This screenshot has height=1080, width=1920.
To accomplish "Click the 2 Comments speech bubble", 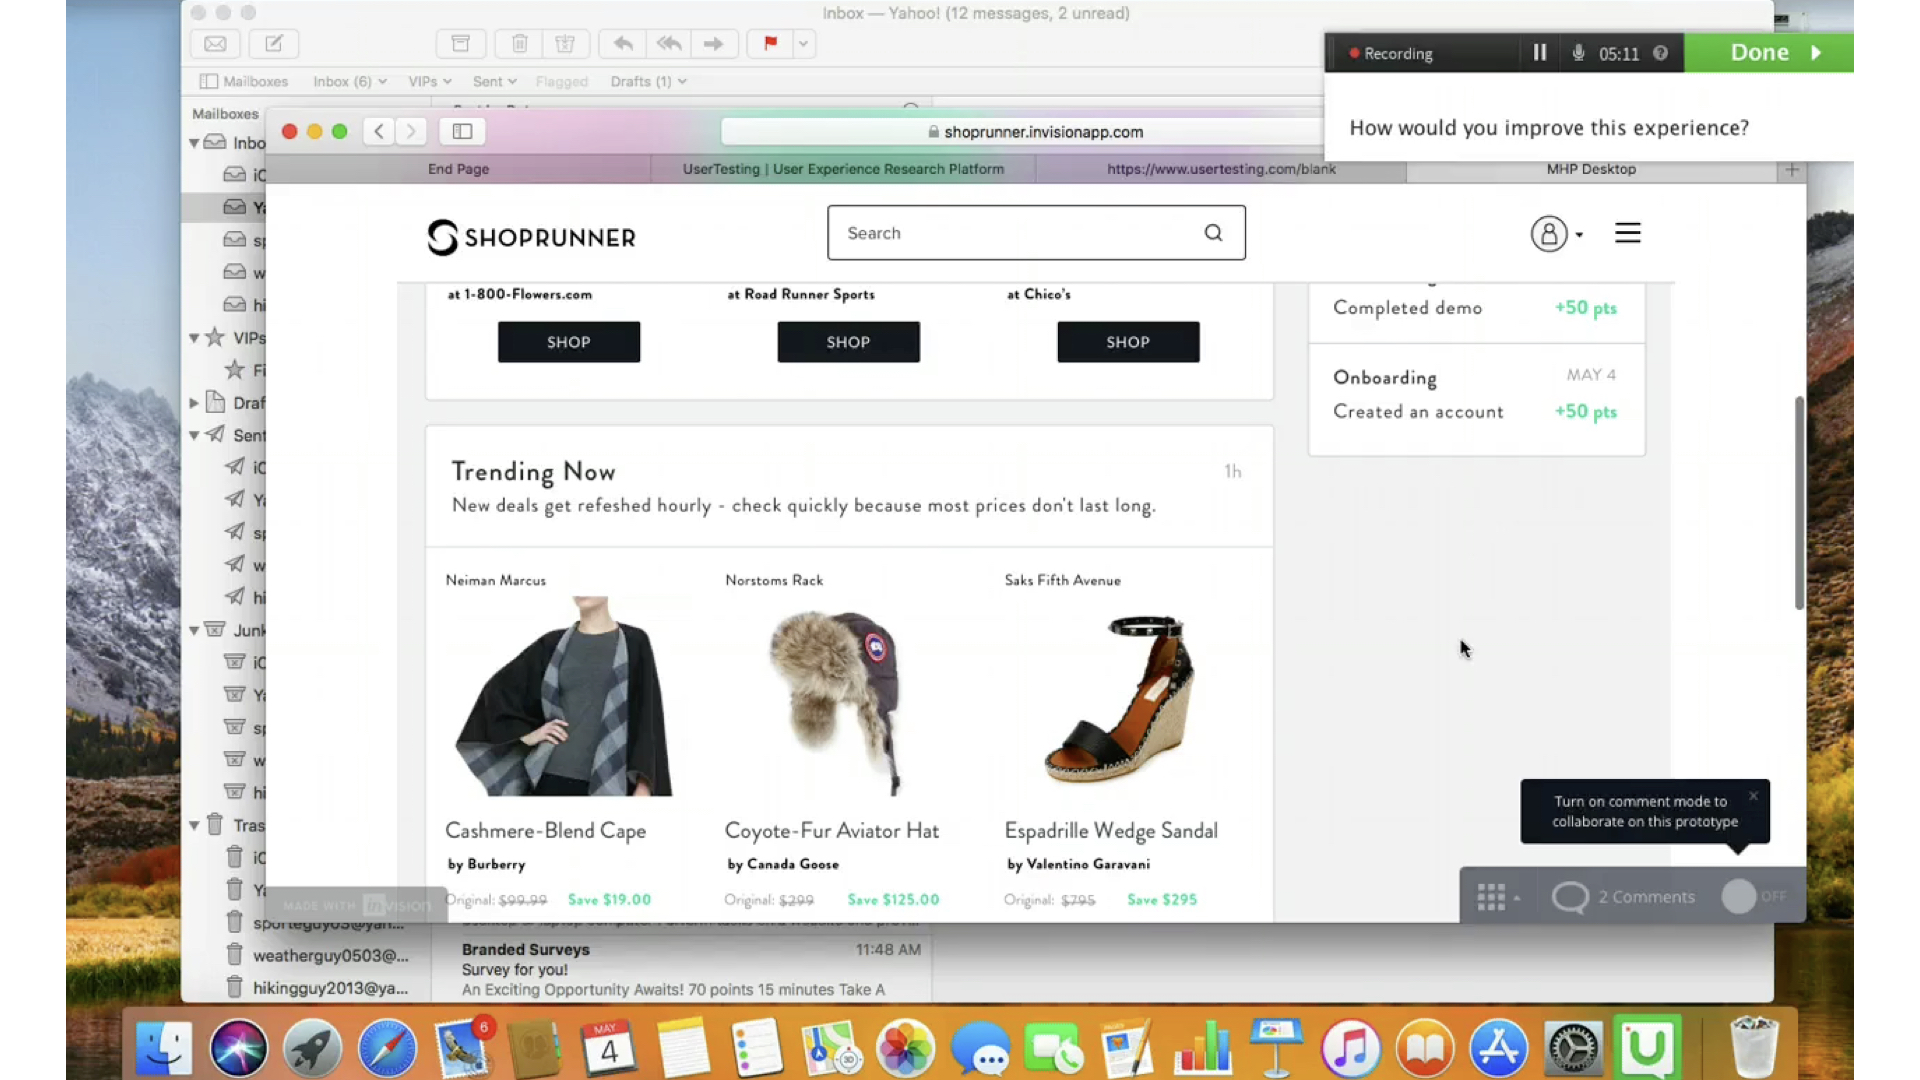I will tap(1570, 897).
